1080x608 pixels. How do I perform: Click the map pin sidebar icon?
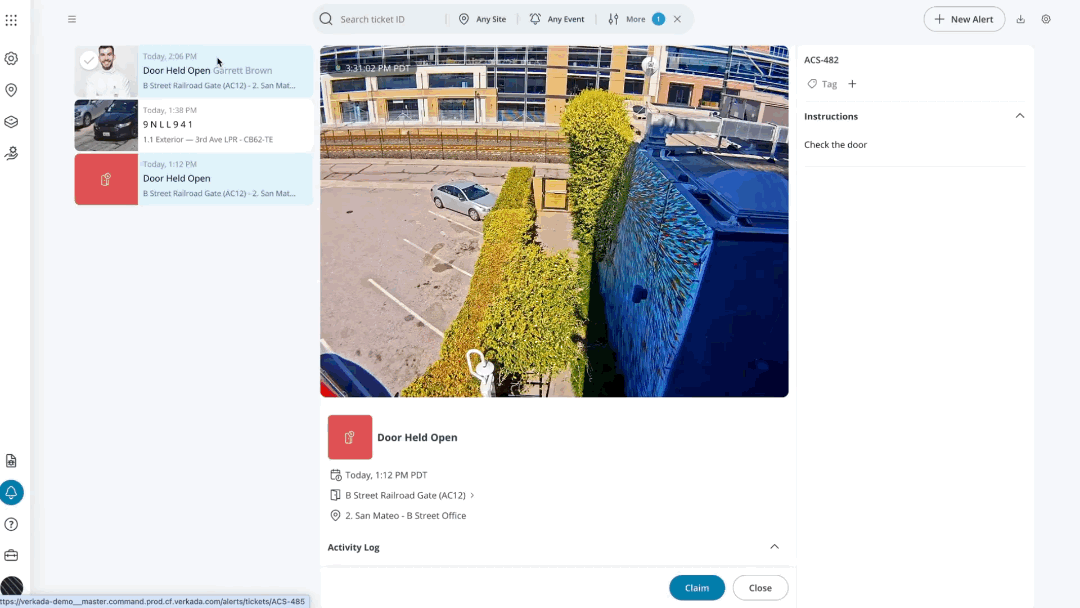[11, 90]
